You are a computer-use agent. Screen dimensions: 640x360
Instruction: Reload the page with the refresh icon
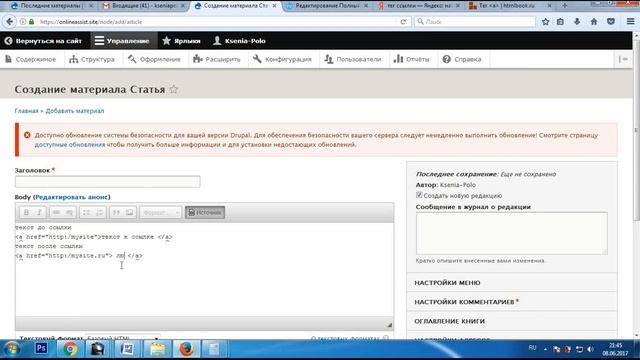pos(403,22)
